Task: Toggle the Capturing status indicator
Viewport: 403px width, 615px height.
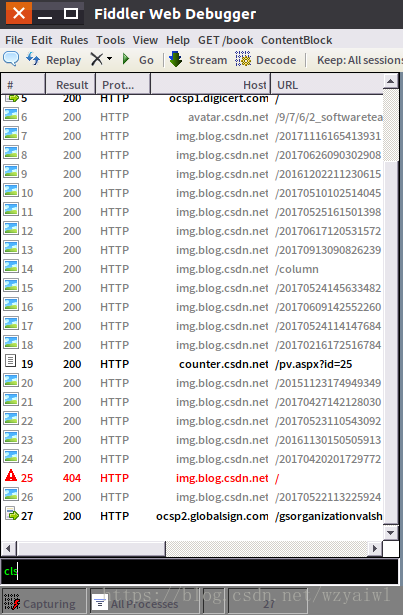Action: pyautogui.click(x=44, y=602)
